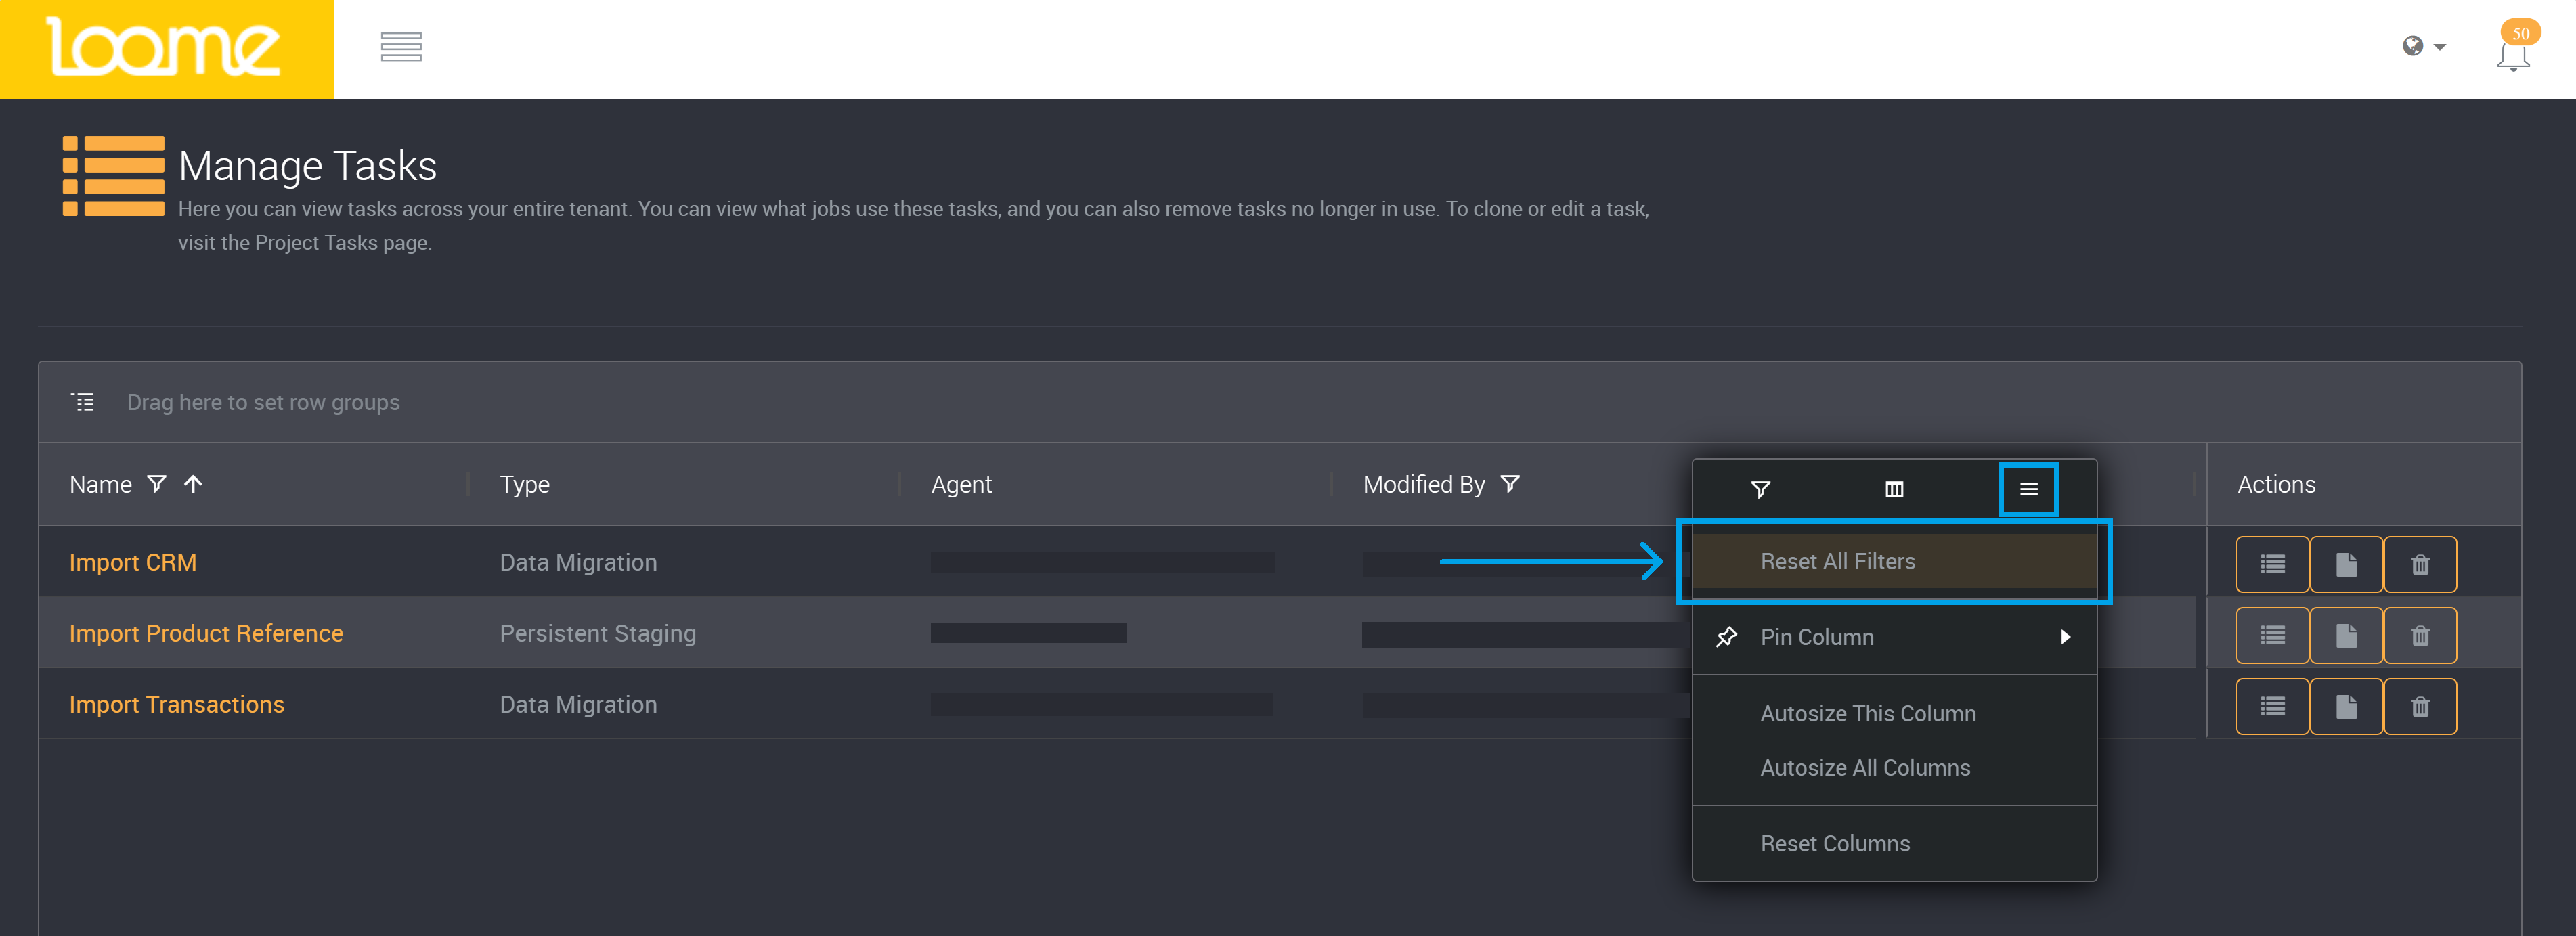Toggle the ascending sort arrow on Name
2576x936 pixels.
(x=193, y=484)
